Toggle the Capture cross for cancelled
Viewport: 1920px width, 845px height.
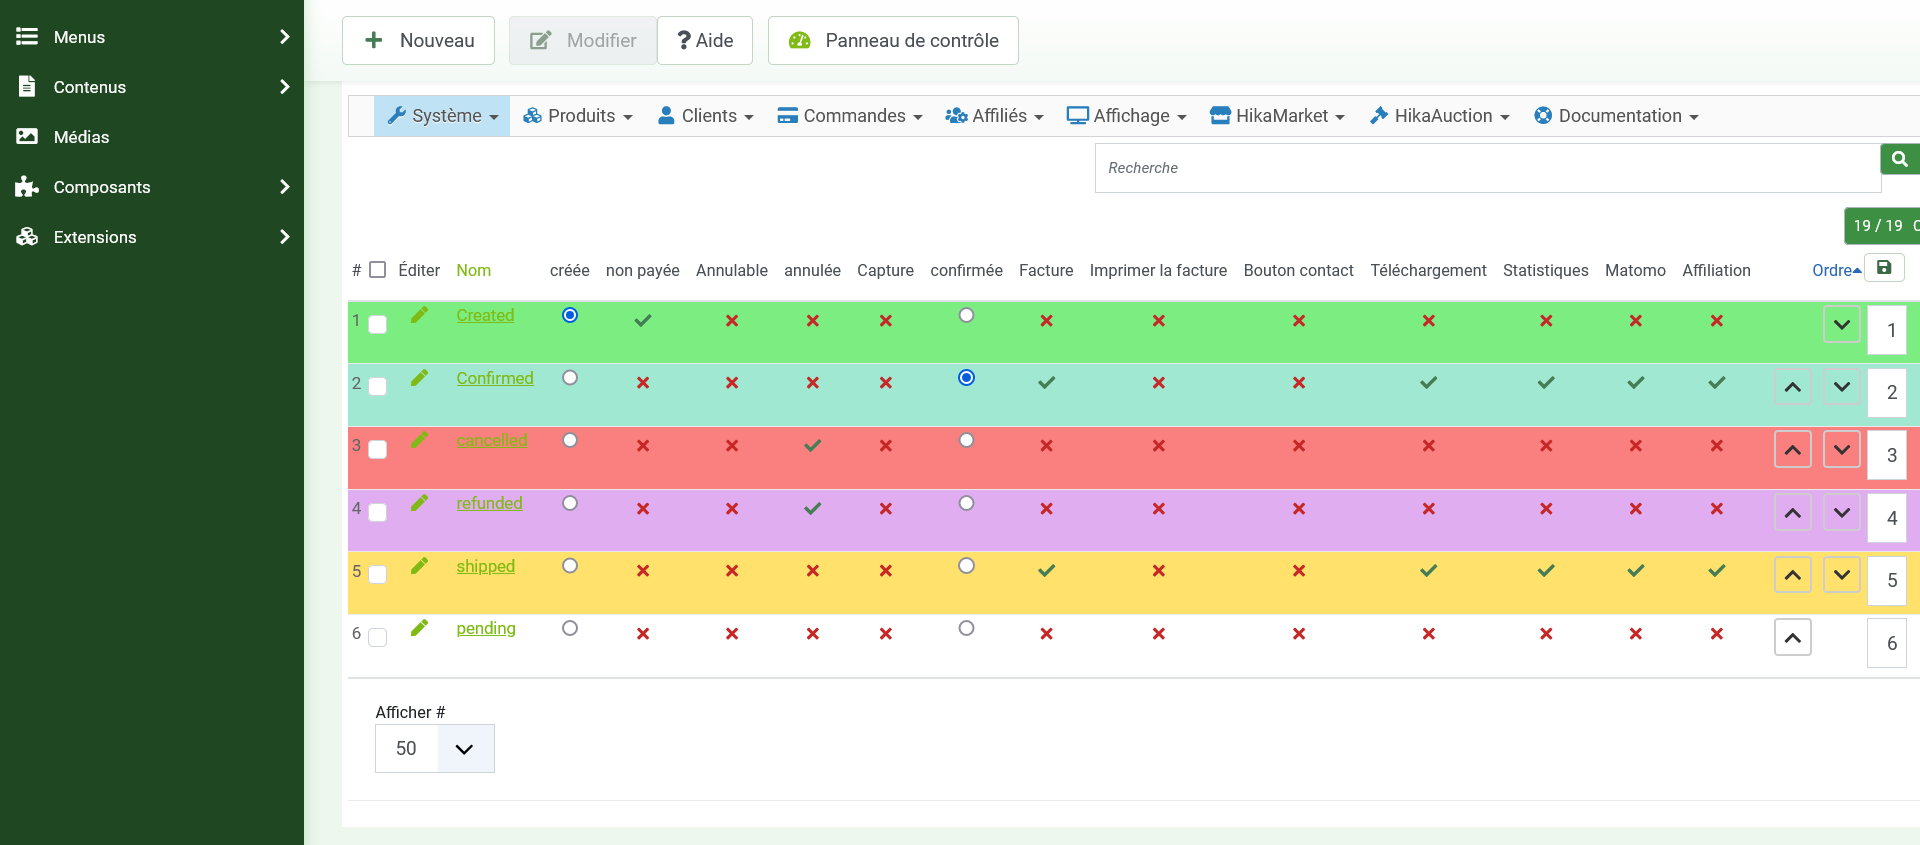tap(886, 446)
